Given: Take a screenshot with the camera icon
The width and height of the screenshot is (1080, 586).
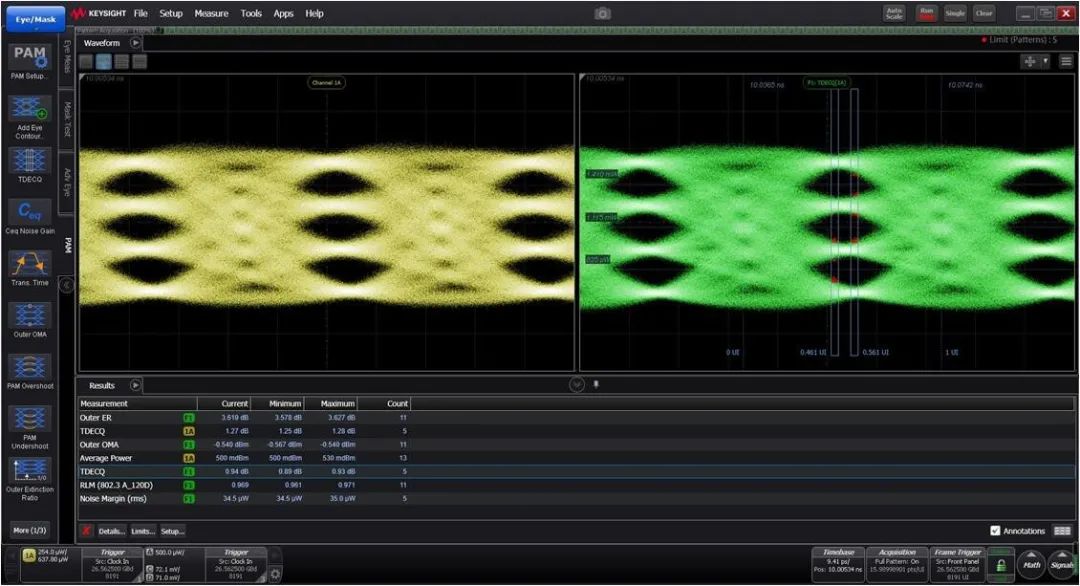Looking at the screenshot, I should [x=602, y=14].
